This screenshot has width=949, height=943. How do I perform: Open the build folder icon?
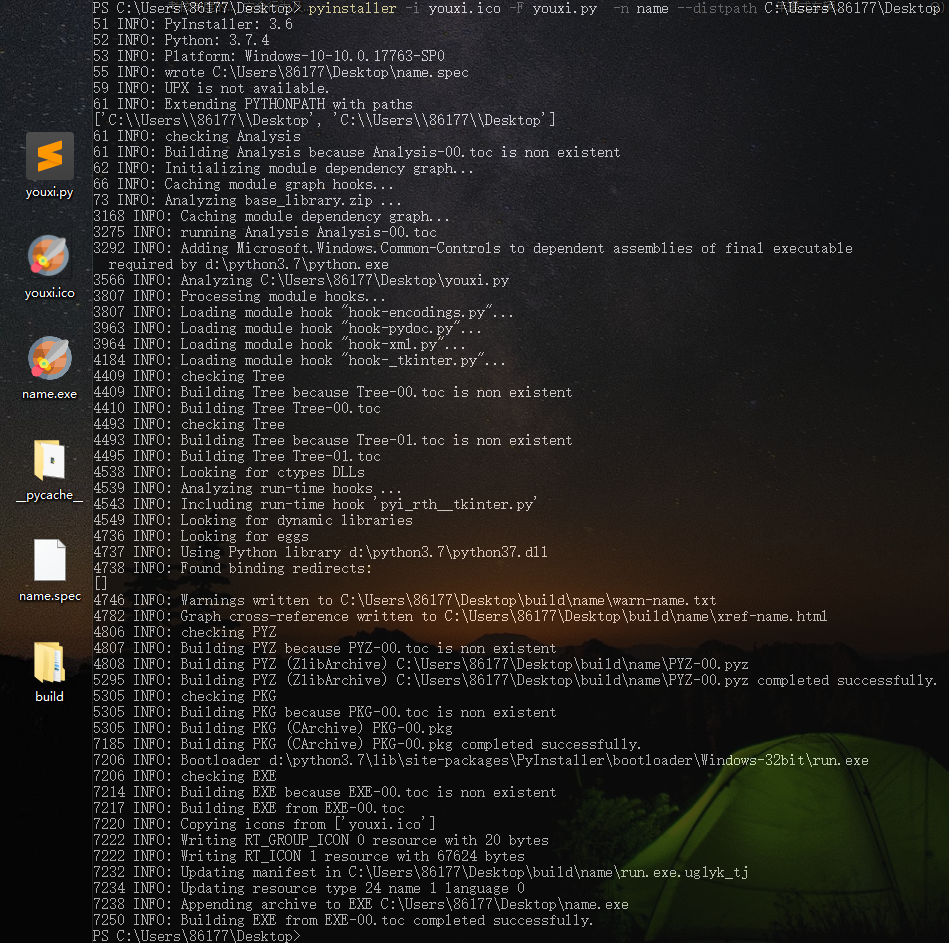coord(49,662)
